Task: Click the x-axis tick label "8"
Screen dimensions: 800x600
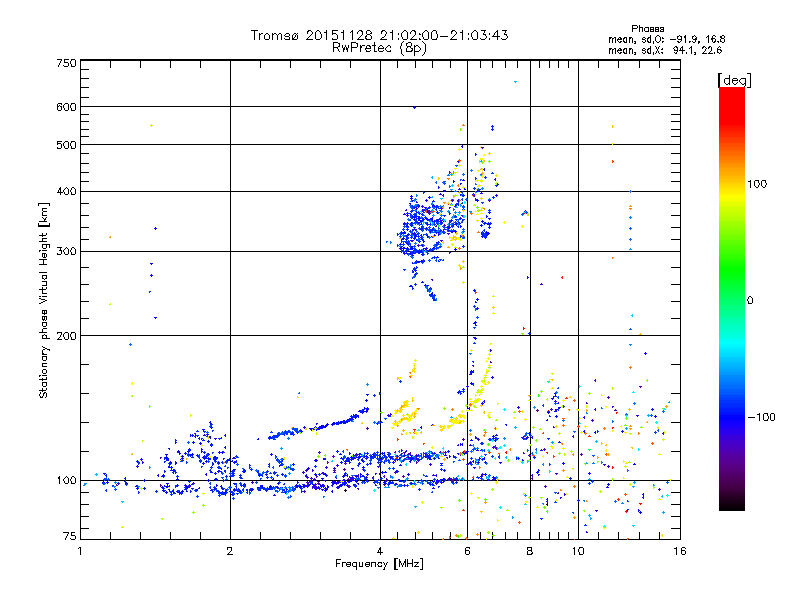Action: coord(530,551)
